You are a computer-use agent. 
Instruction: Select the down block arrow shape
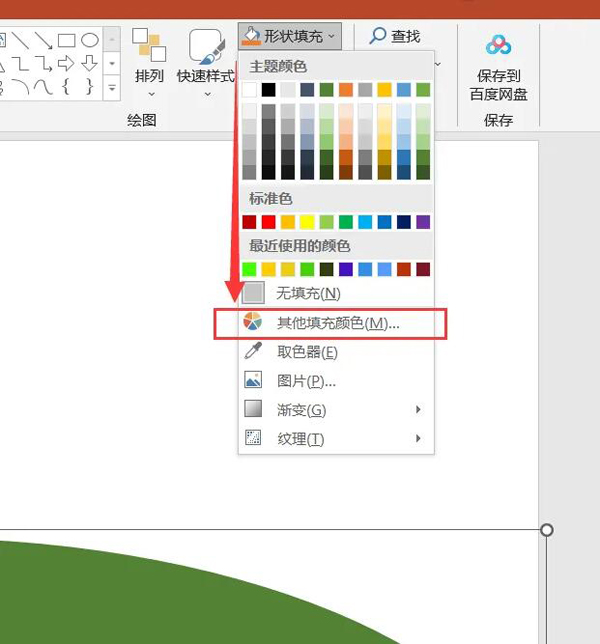point(90,64)
